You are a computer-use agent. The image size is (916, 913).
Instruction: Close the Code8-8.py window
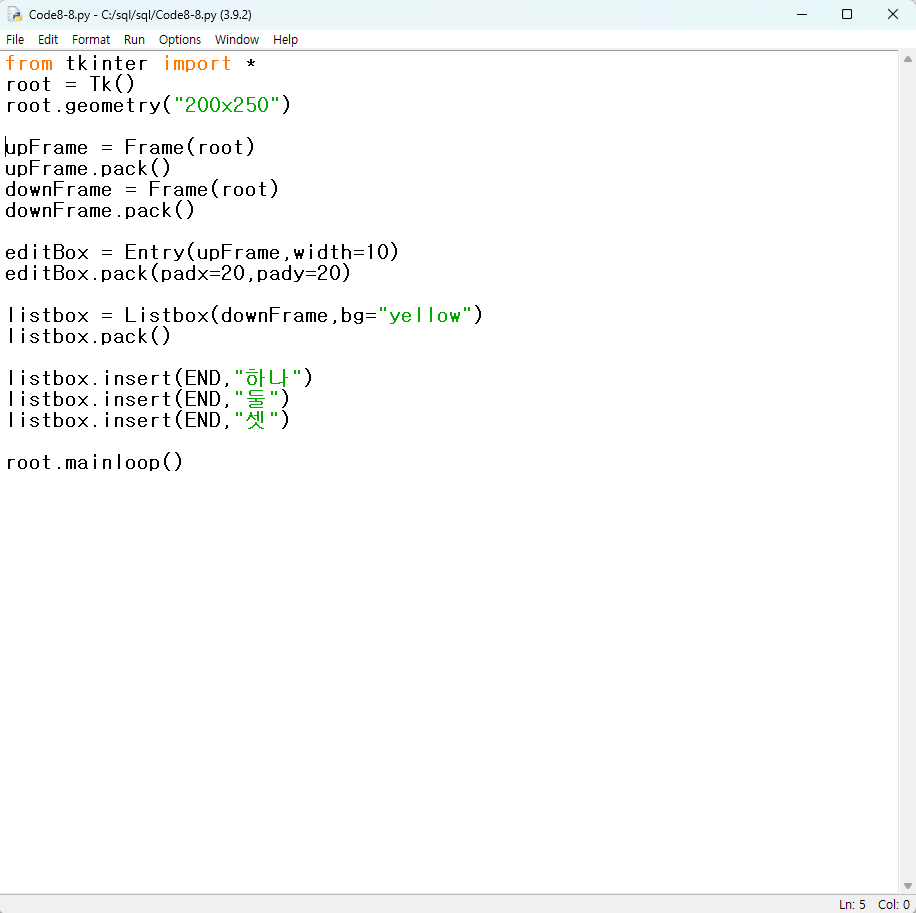pyautogui.click(x=893, y=15)
